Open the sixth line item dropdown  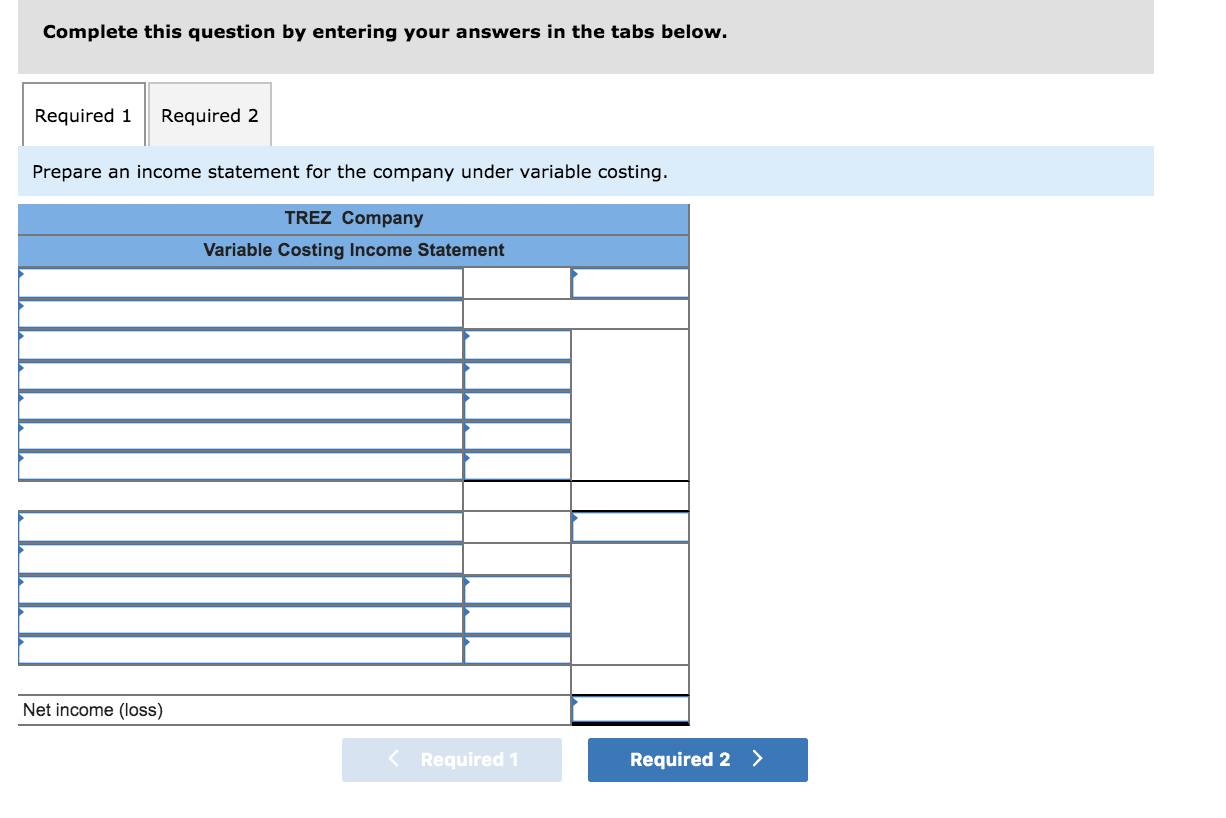coord(22,434)
